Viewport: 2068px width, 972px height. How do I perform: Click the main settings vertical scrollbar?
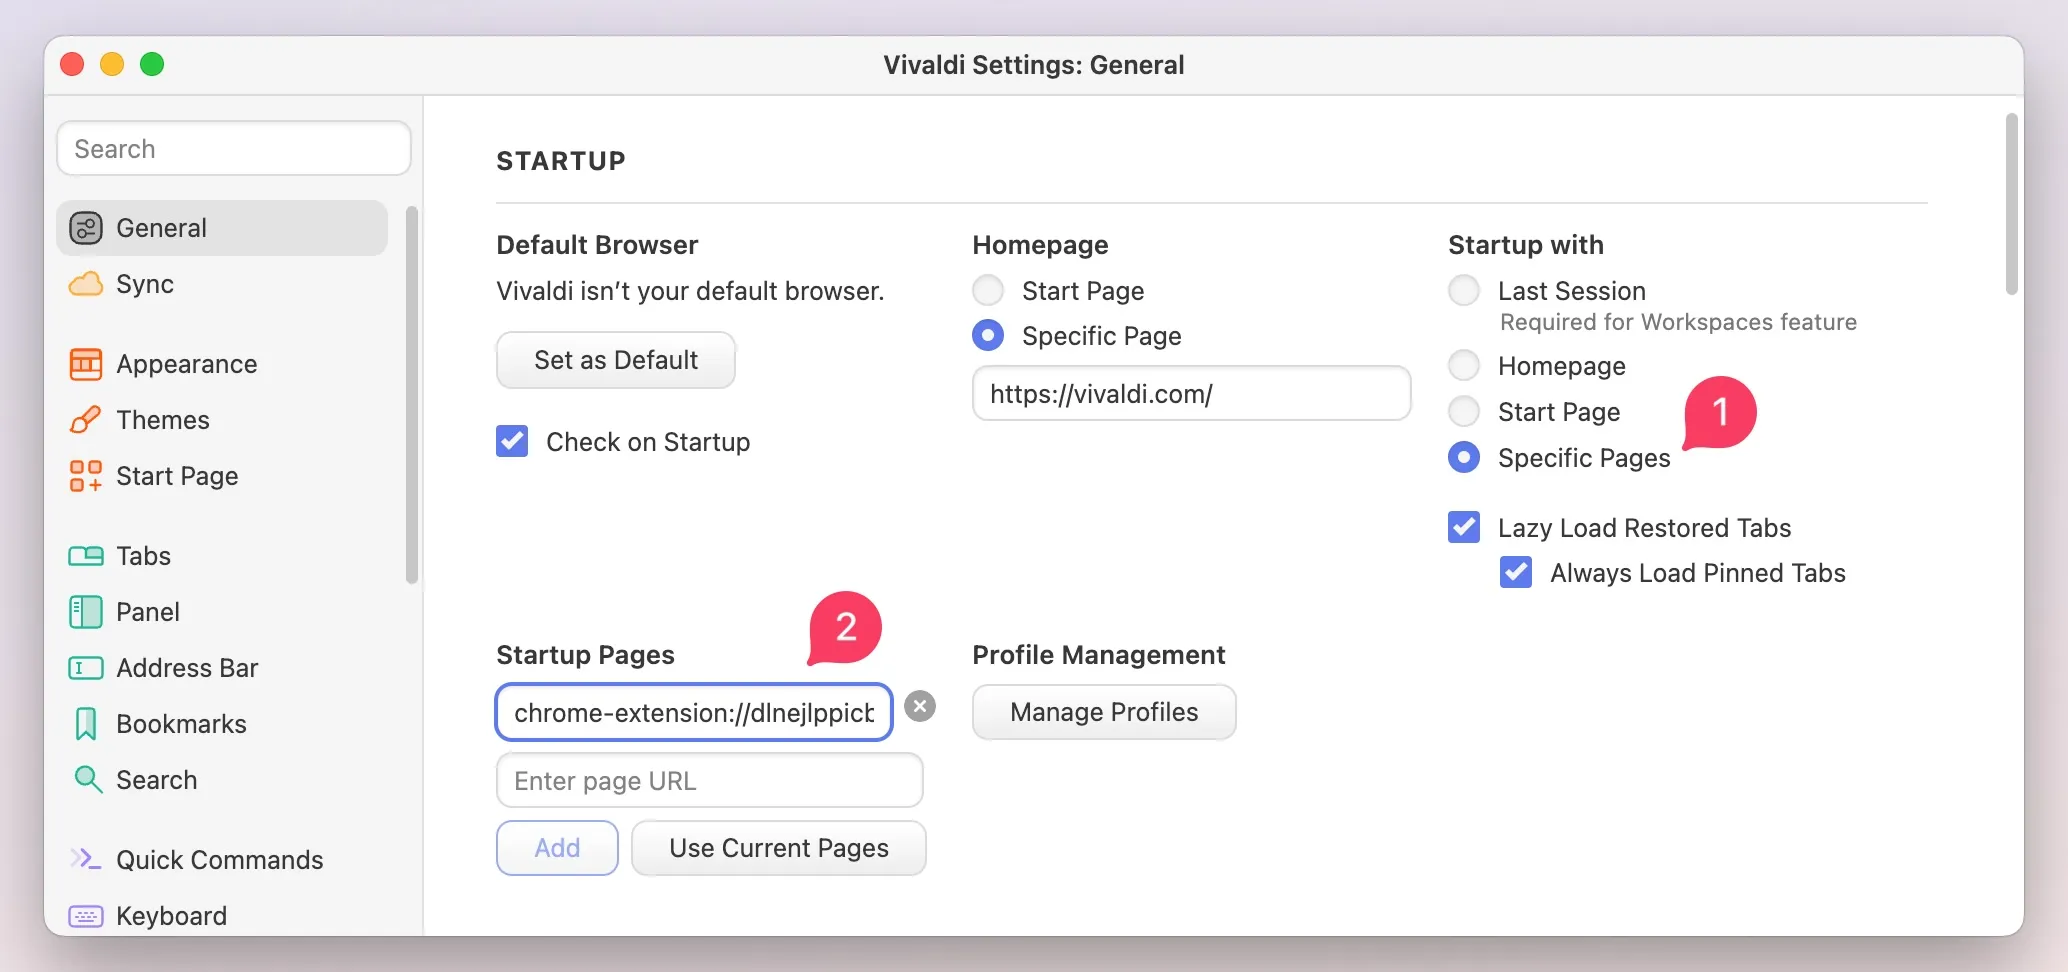pyautogui.click(x=2011, y=205)
